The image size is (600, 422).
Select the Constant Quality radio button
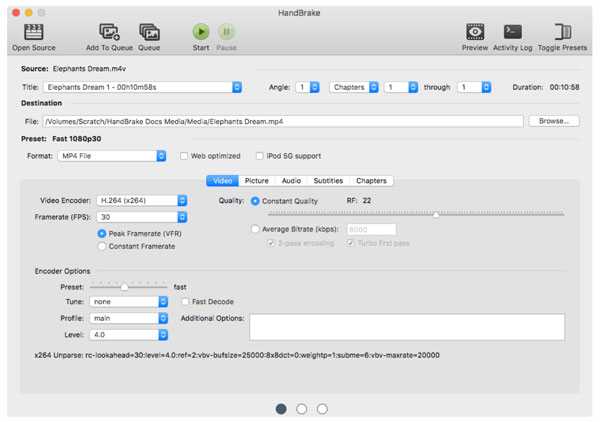click(255, 201)
